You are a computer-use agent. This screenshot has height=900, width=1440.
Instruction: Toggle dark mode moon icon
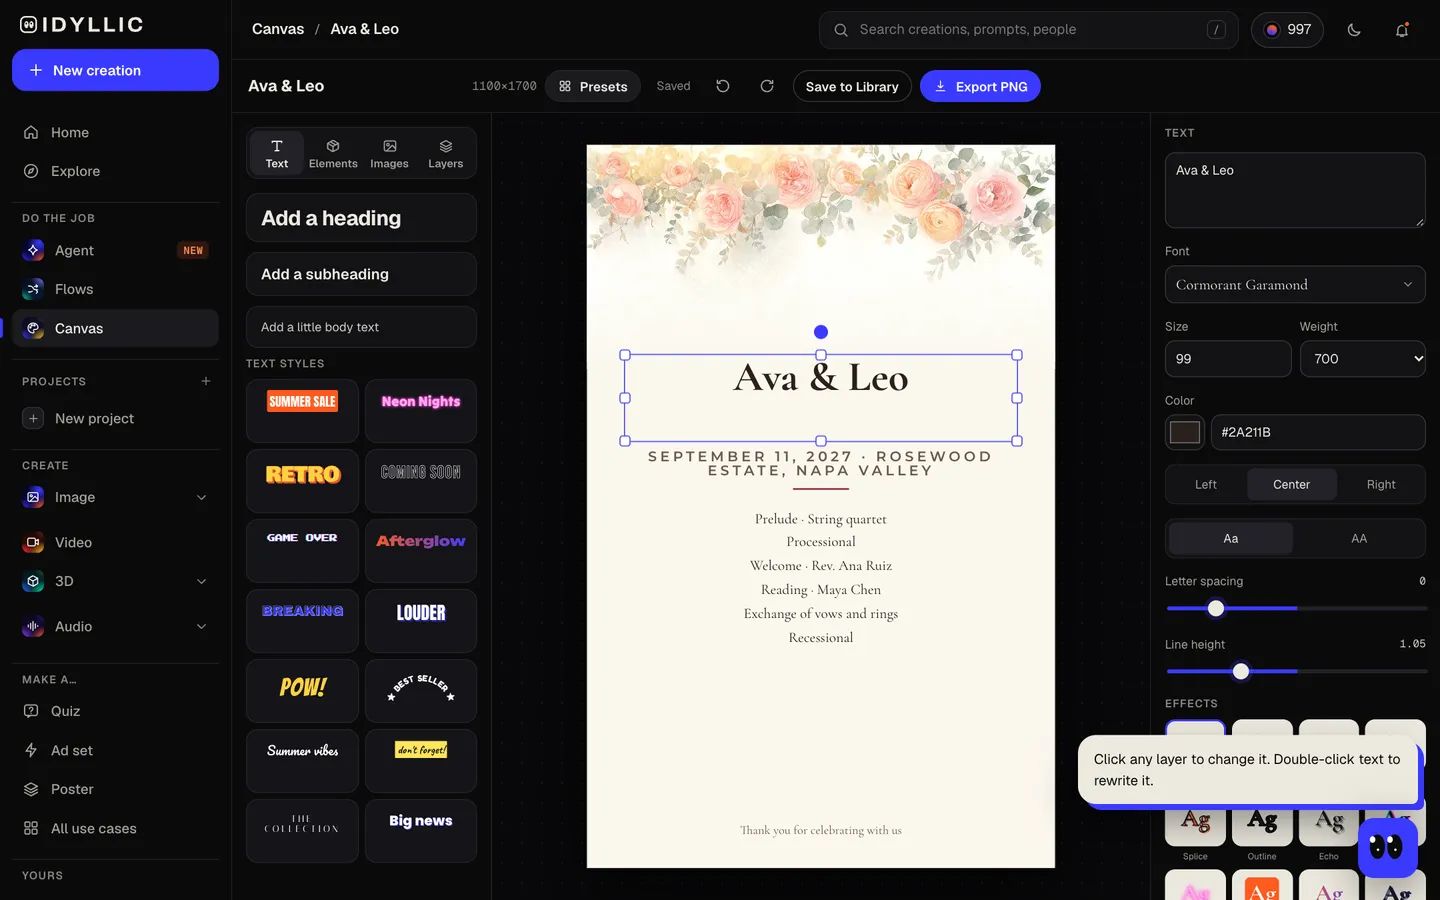1354,30
